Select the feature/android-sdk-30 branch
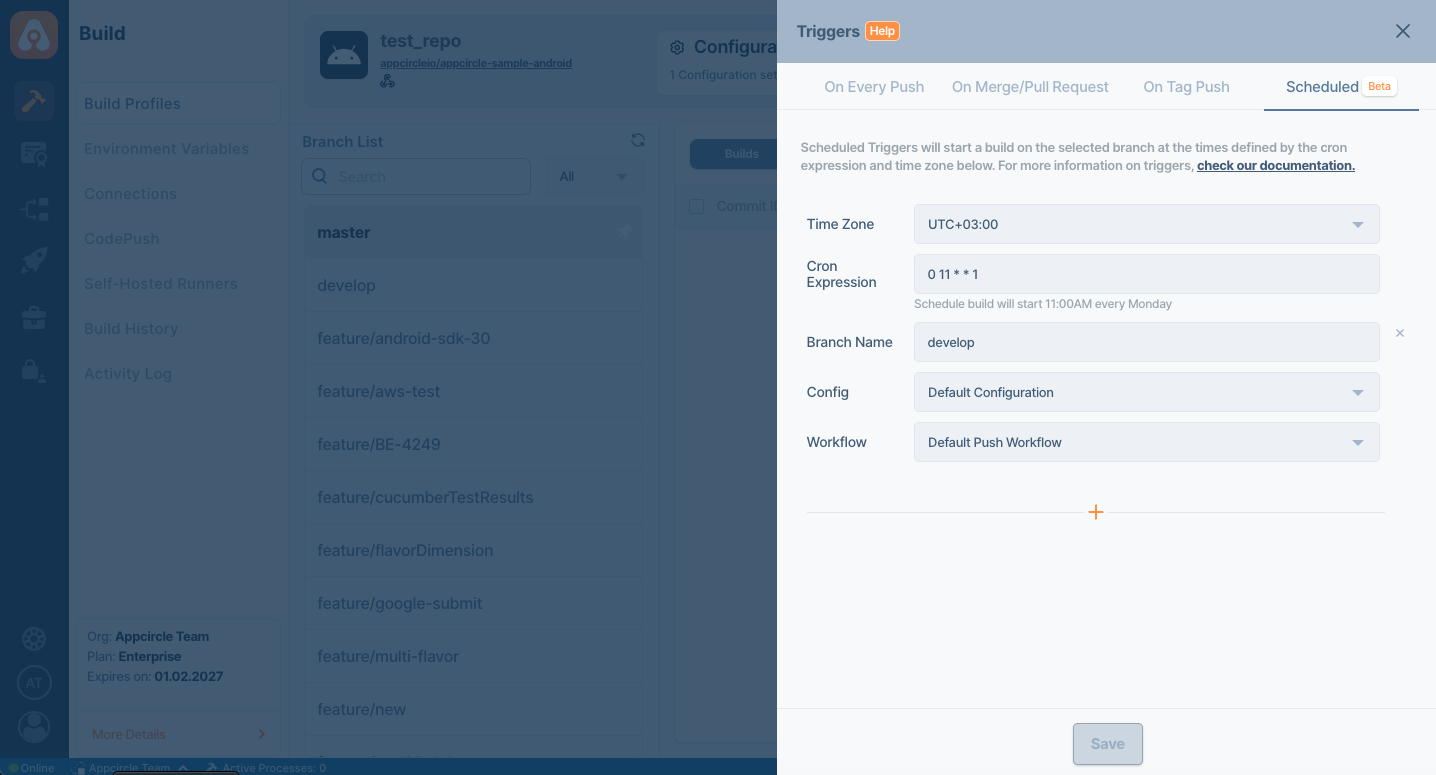The image size is (1436, 775). click(x=473, y=338)
